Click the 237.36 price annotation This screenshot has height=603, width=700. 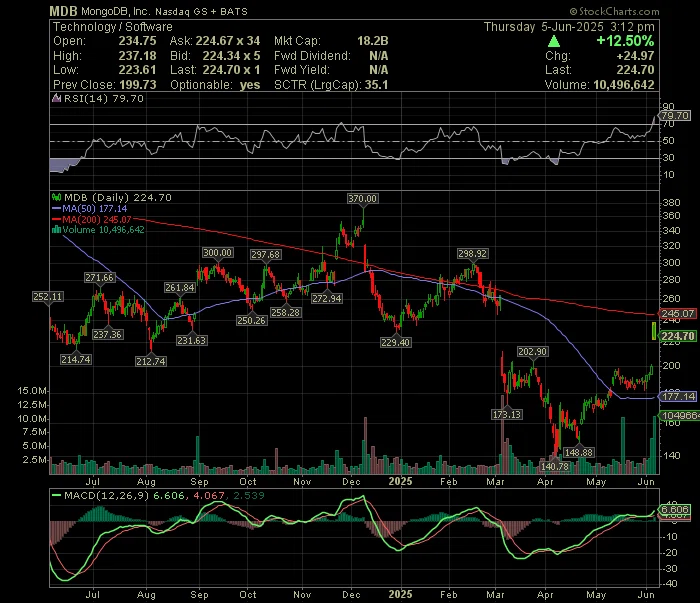point(108,334)
